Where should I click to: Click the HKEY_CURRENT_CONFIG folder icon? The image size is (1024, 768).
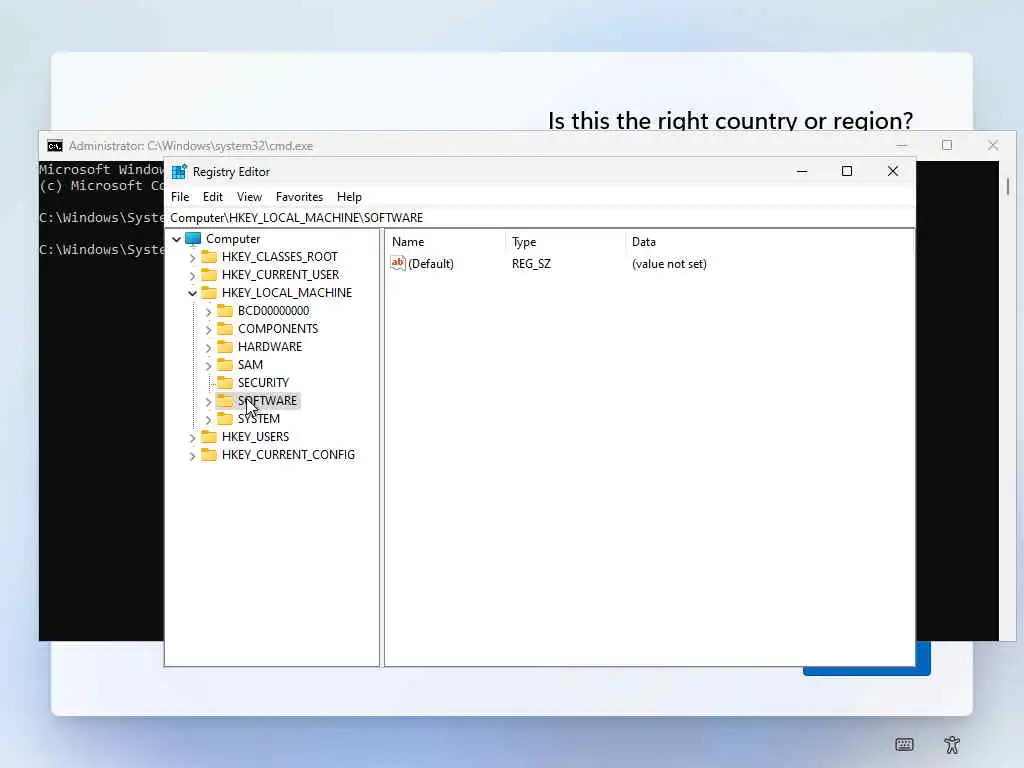tap(209, 454)
